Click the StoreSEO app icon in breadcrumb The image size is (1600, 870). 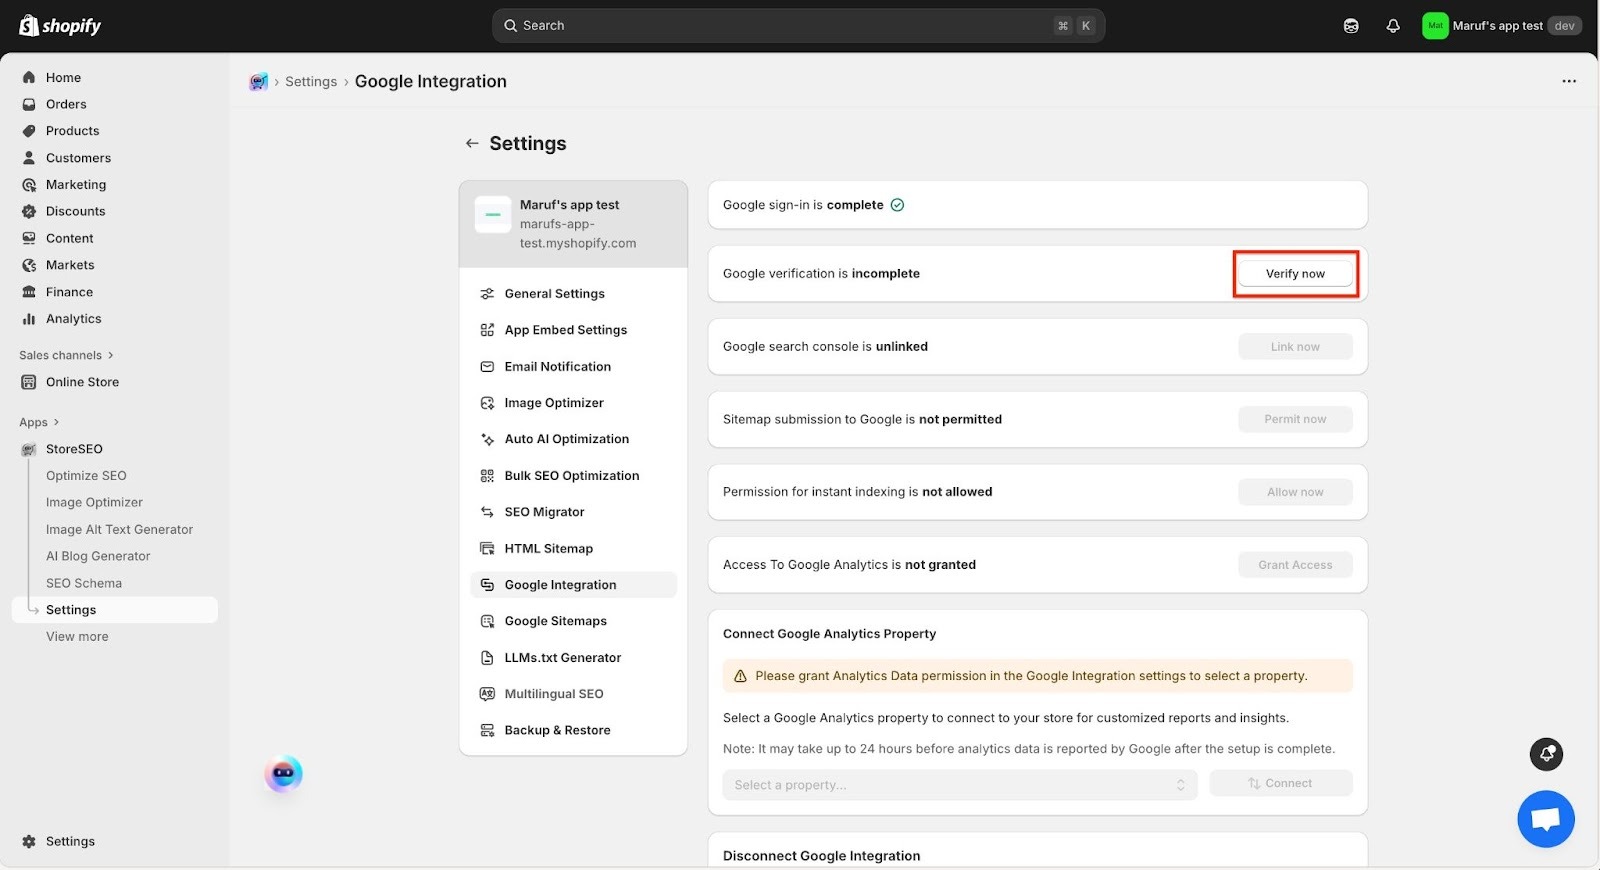pos(259,82)
